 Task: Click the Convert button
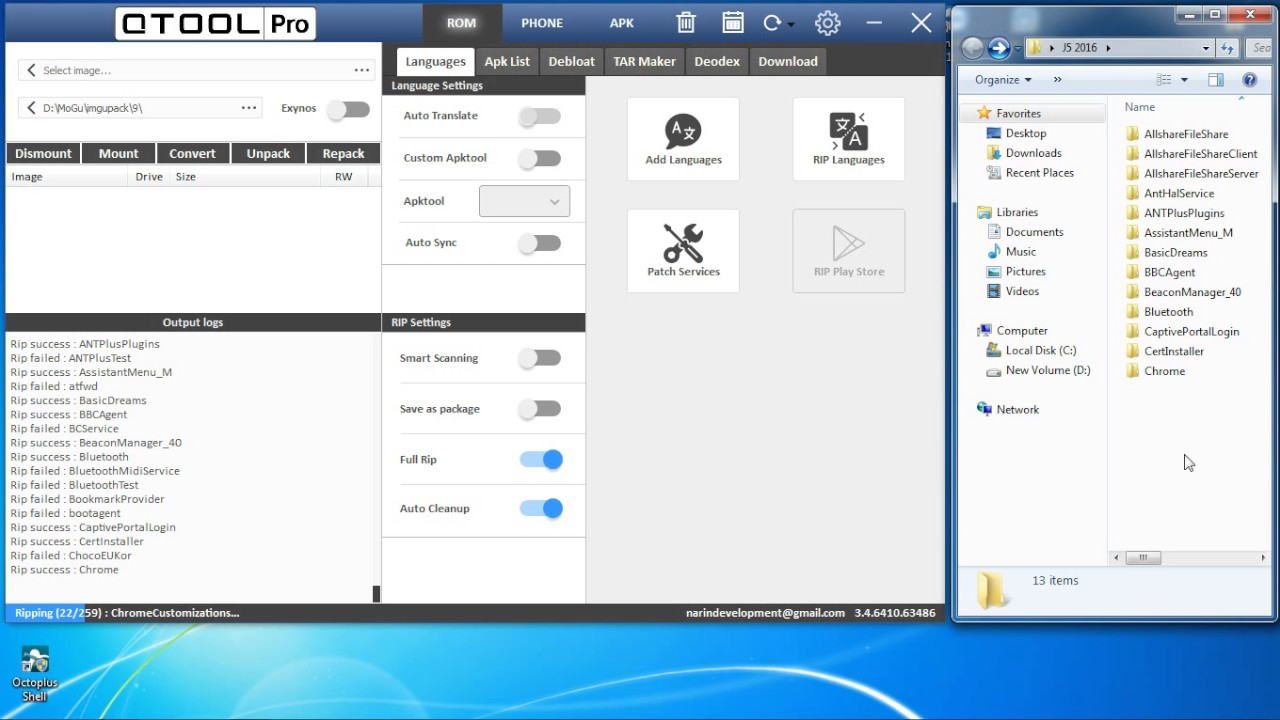192,154
